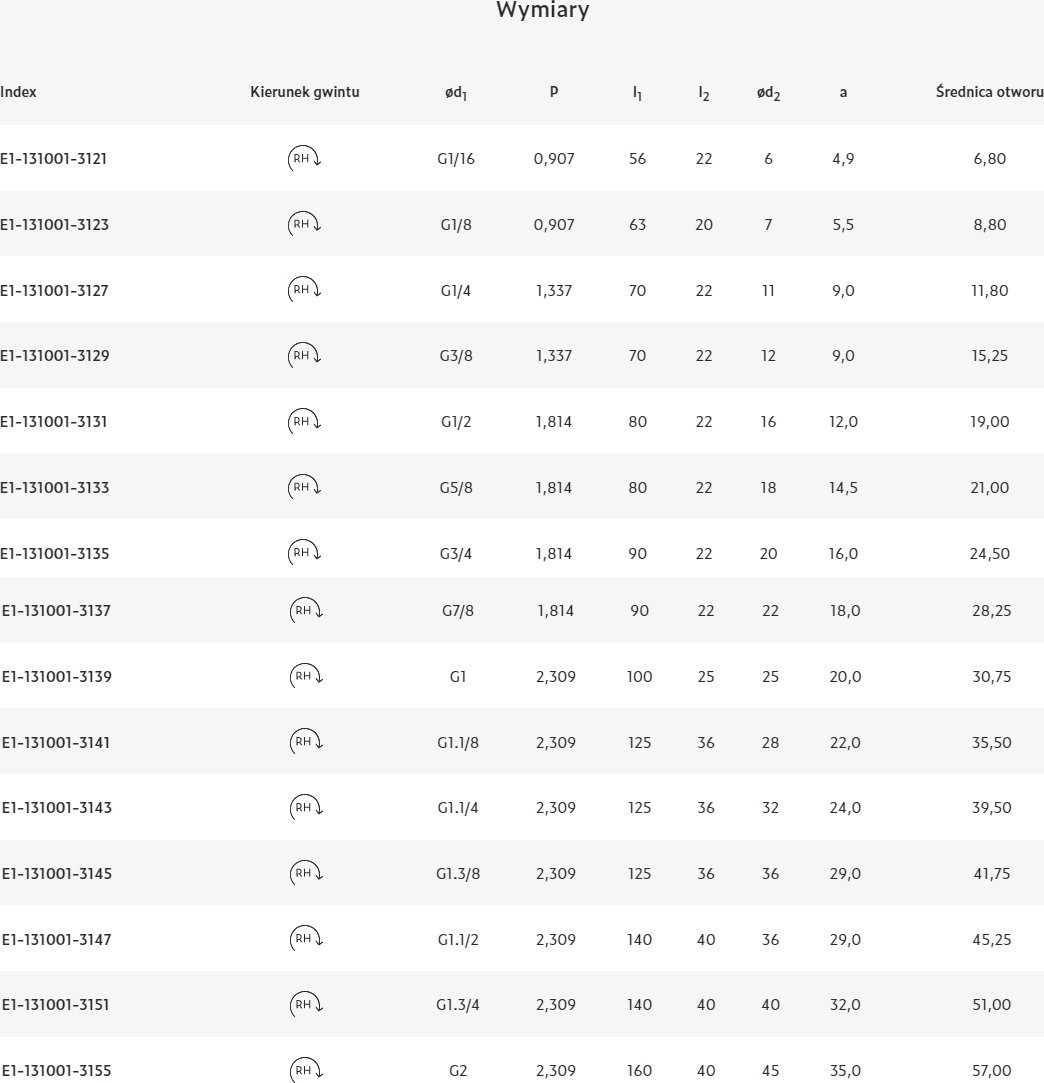Screen dimensions: 1044x1083
Task: Click the Index column header
Action: coord(19,92)
